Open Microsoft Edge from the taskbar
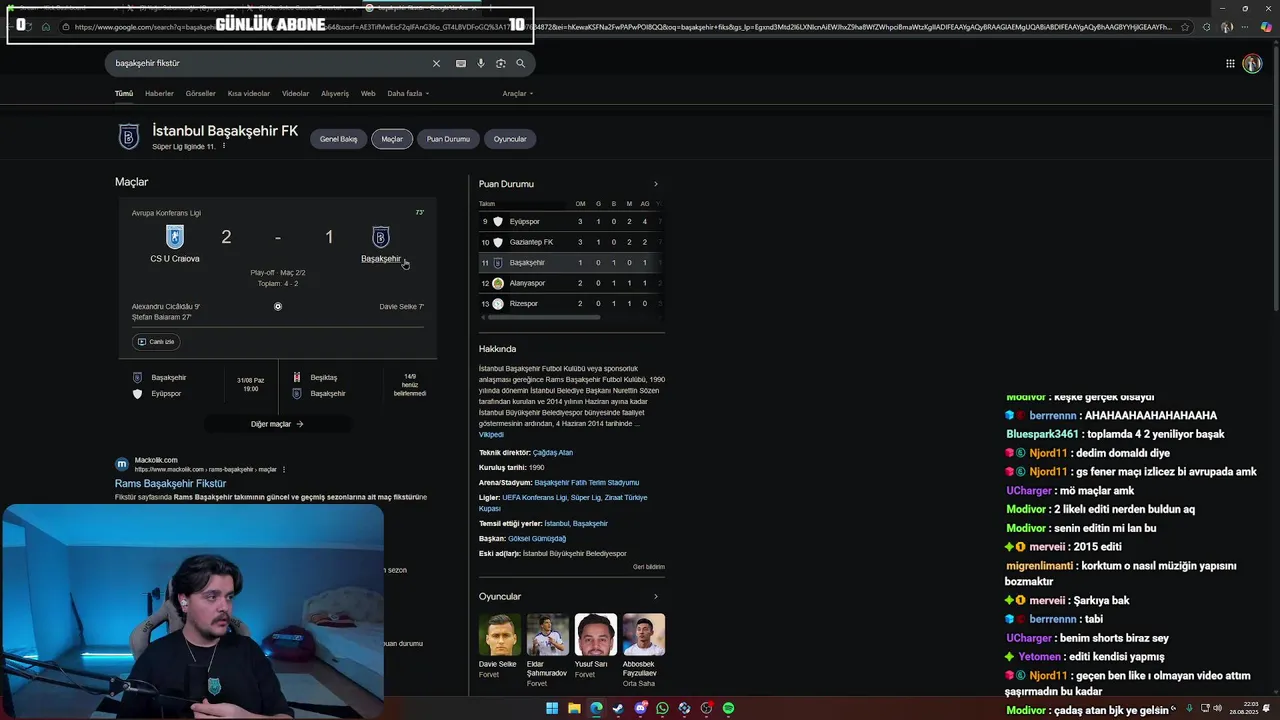 pos(596,708)
